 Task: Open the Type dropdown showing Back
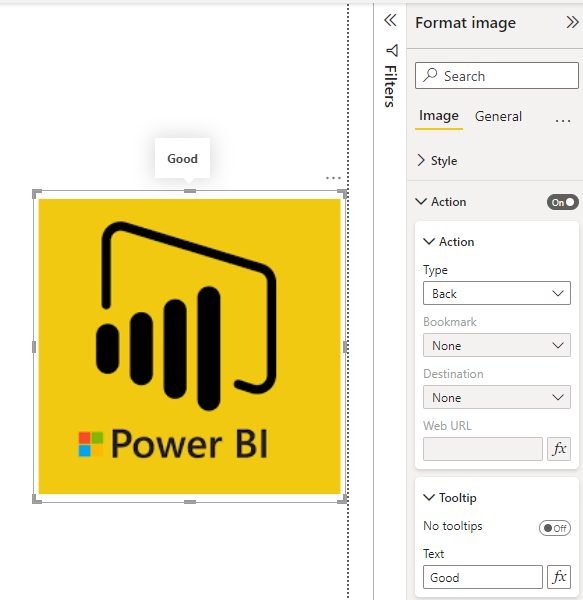[x=497, y=293]
